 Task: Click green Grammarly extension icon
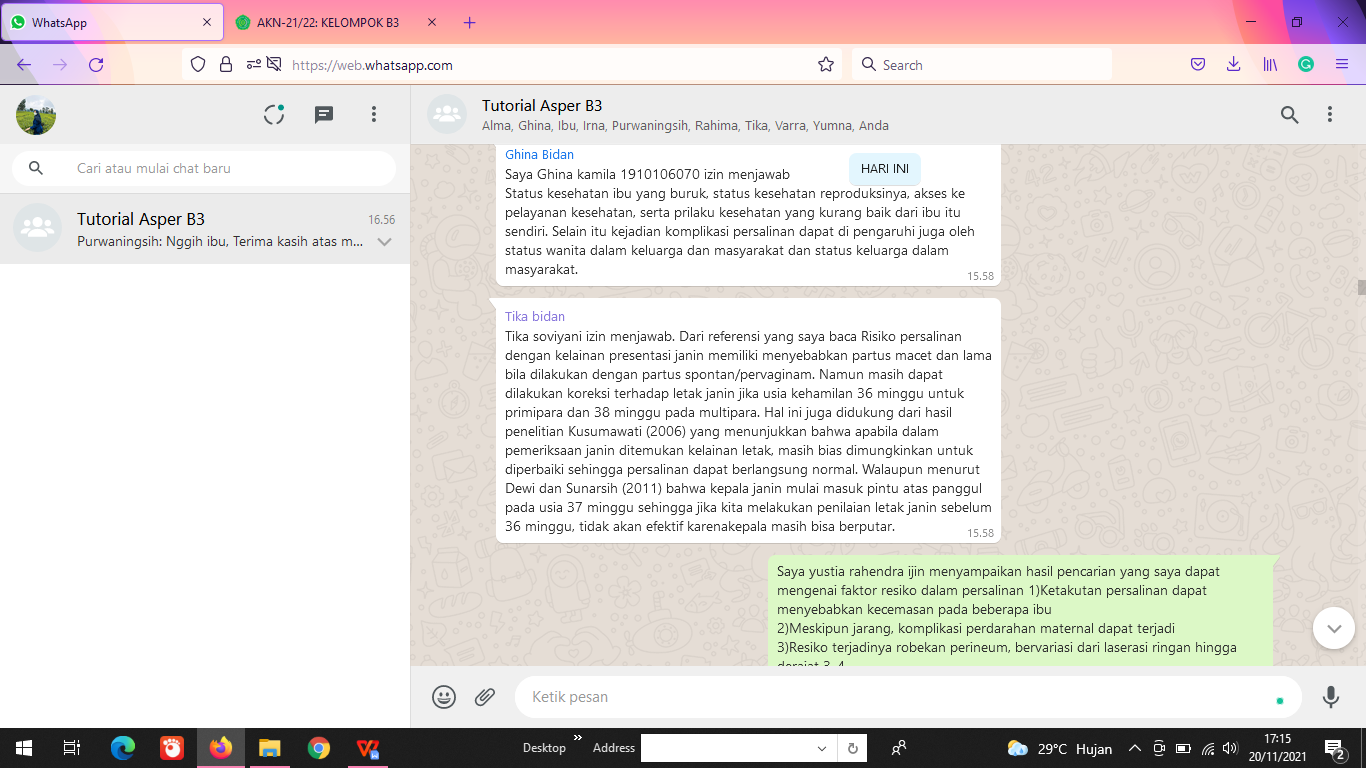click(x=1306, y=65)
